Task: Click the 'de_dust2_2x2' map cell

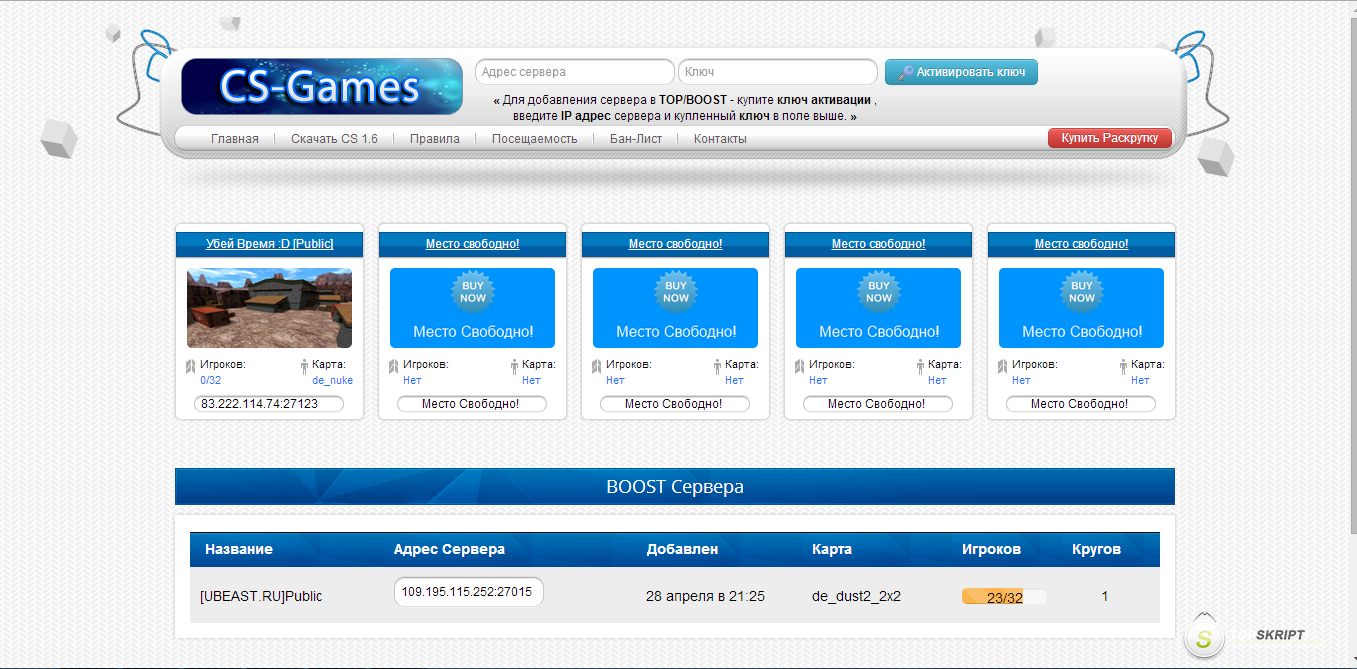Action: [857, 596]
